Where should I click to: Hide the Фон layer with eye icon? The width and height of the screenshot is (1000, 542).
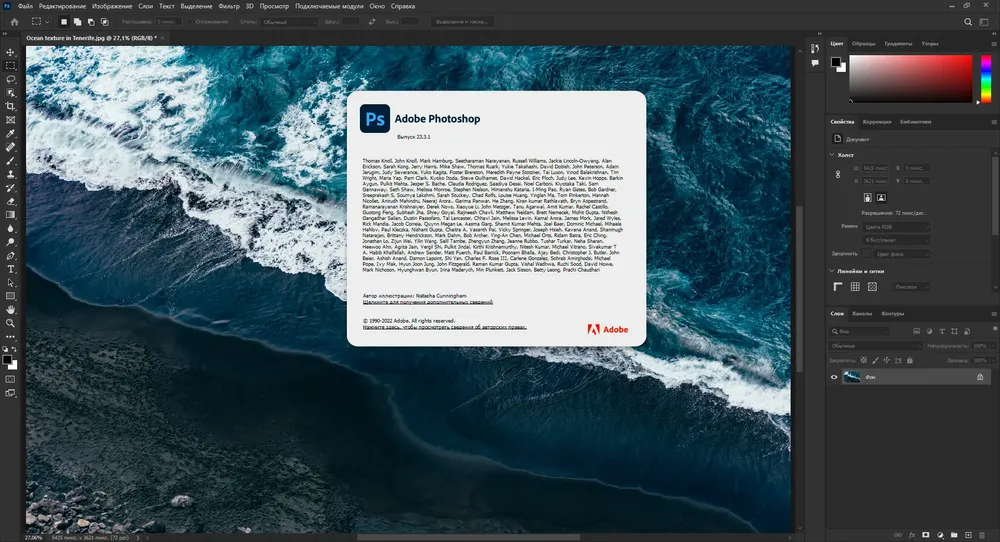point(834,377)
